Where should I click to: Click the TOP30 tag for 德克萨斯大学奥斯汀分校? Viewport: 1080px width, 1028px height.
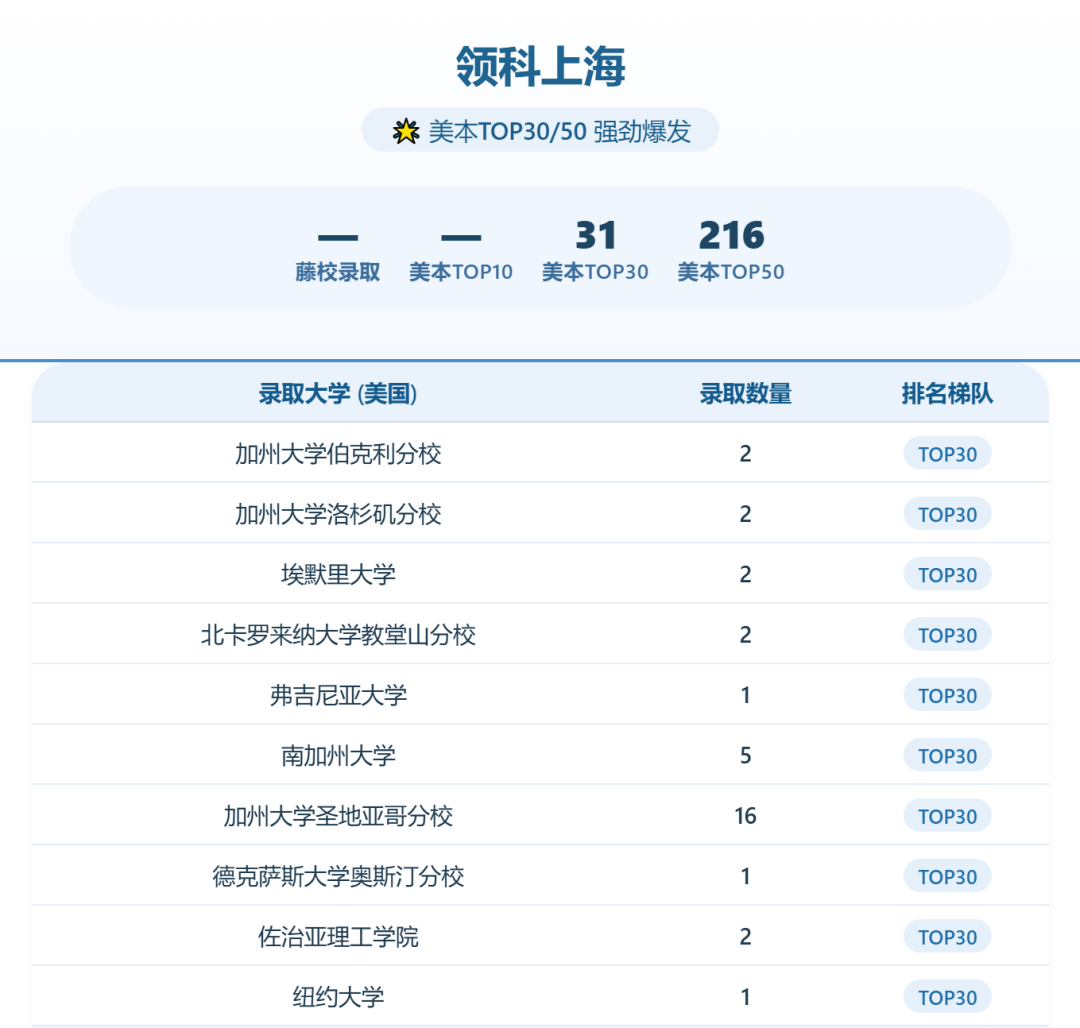948,877
